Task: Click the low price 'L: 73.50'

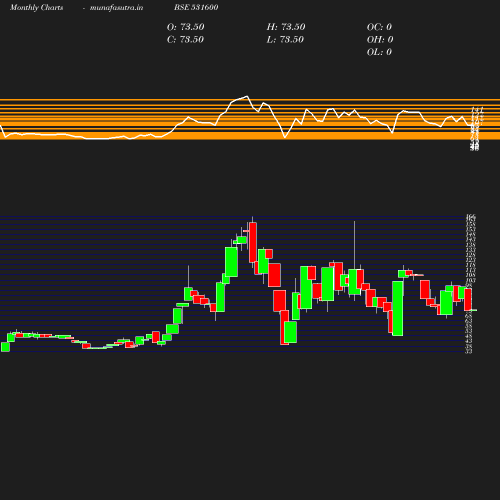Action: point(285,40)
